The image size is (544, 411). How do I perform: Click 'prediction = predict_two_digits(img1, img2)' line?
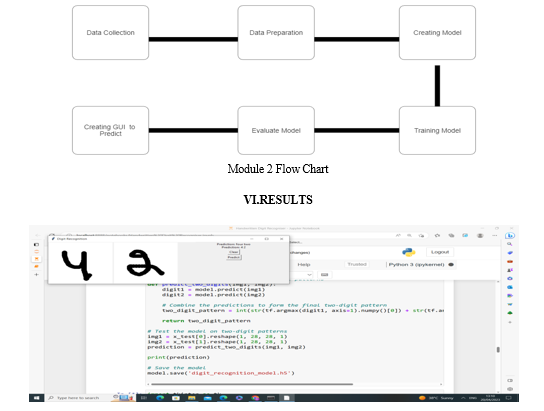point(226,347)
